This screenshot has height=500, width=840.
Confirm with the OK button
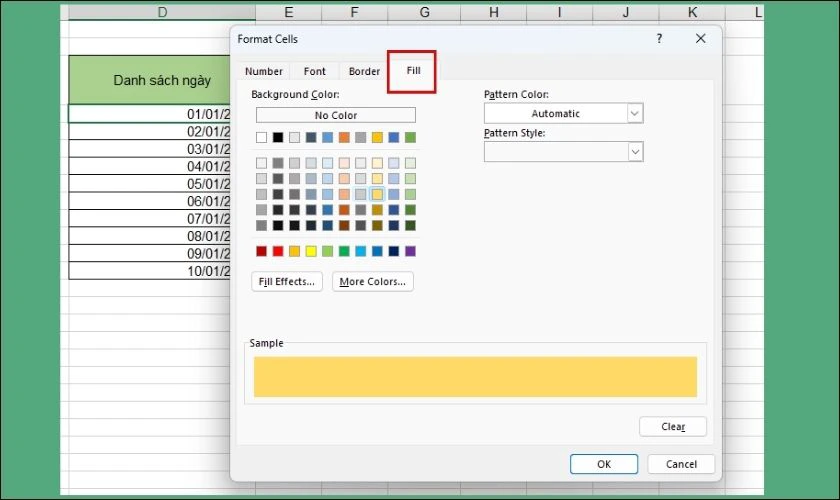click(x=604, y=464)
